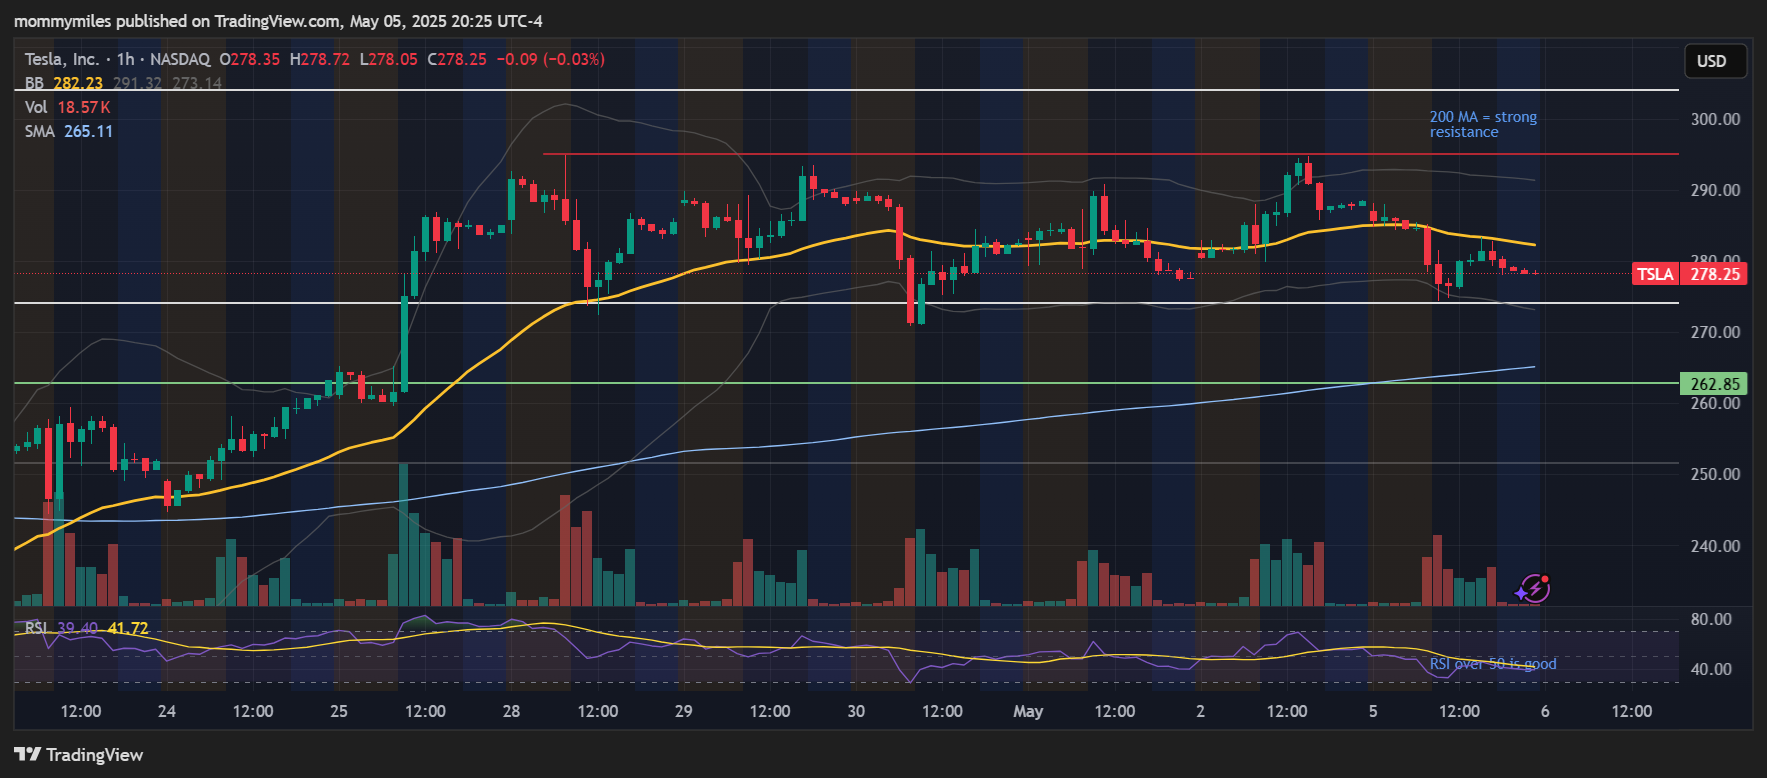1767x778 pixels.
Task: Click the TradingView logo at bottom left
Action: [78, 755]
